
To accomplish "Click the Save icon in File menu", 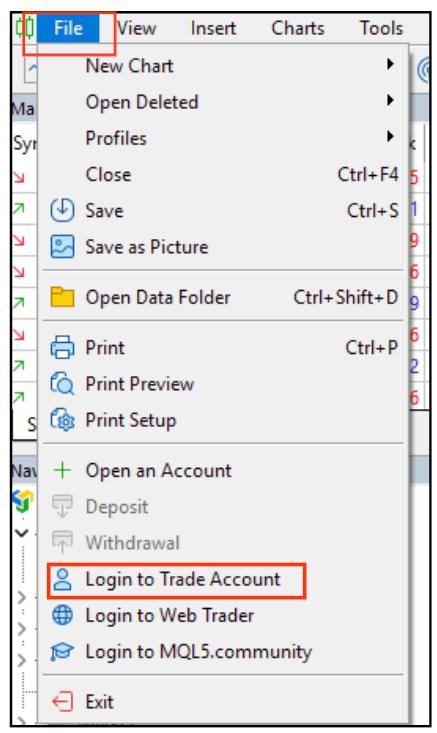I will [x=62, y=210].
